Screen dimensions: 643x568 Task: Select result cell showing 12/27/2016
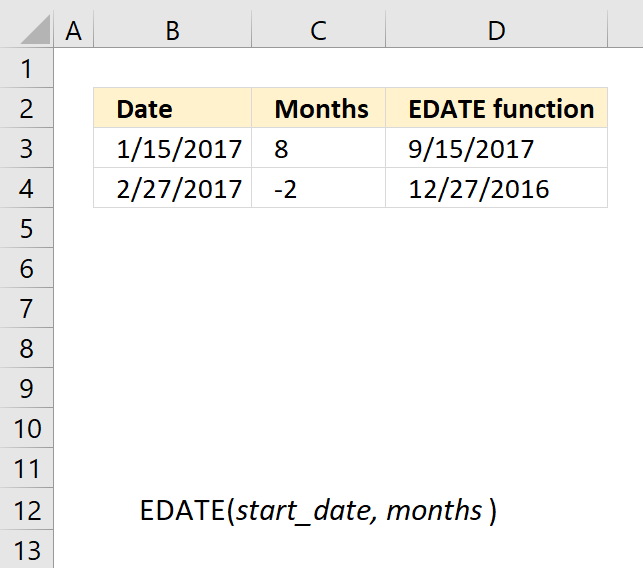497,188
